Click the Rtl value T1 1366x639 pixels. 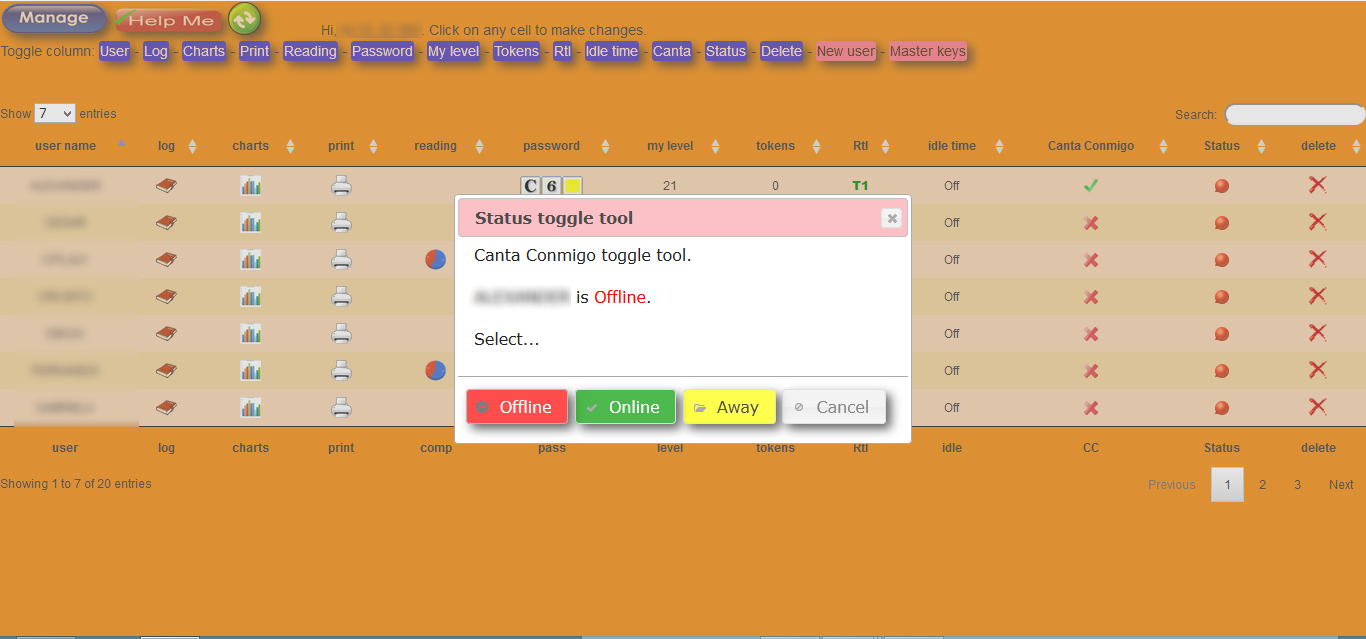860,186
